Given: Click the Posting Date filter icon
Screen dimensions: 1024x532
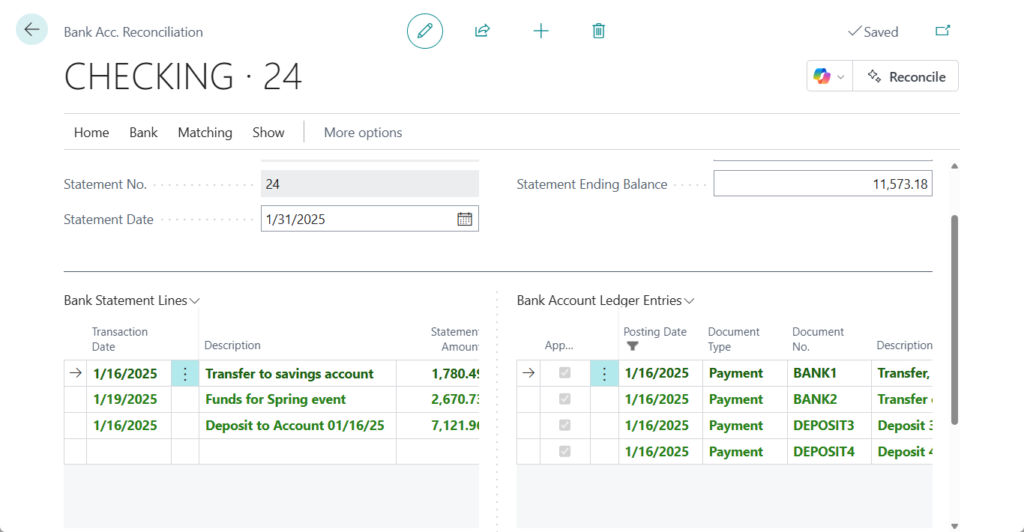Looking at the screenshot, I should click(632, 346).
